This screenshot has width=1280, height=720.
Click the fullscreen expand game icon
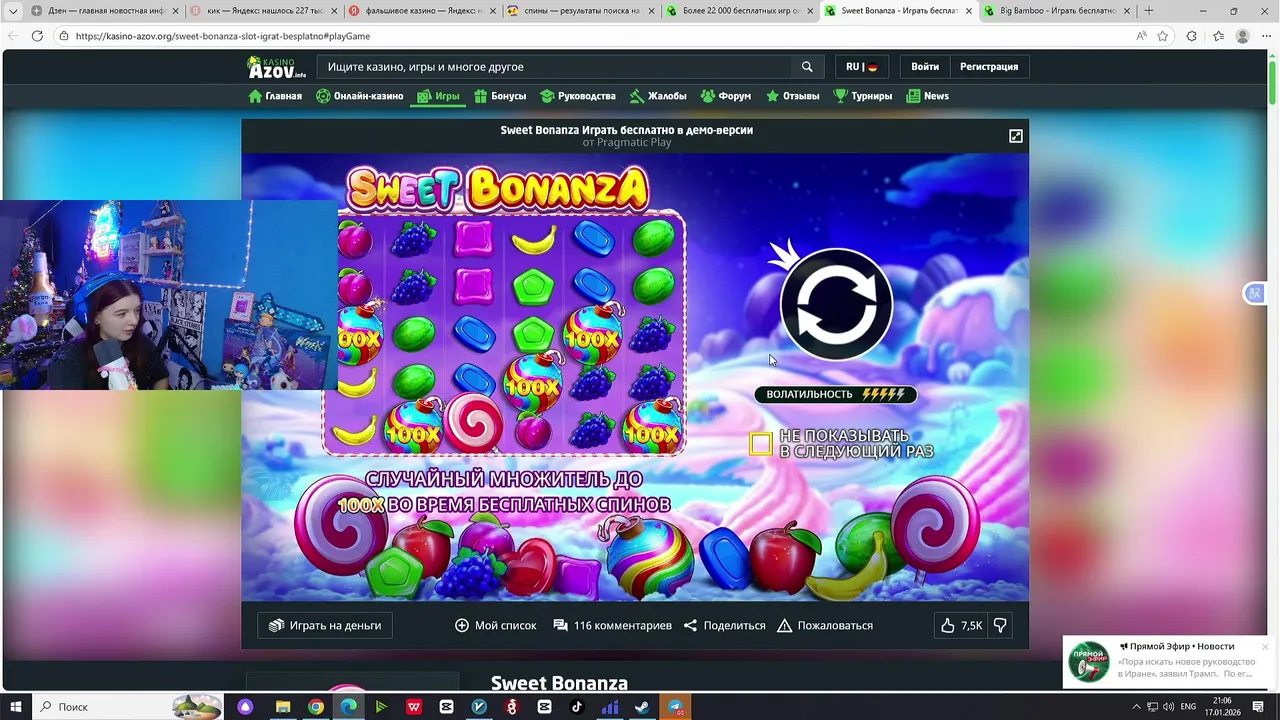pyautogui.click(x=1015, y=136)
